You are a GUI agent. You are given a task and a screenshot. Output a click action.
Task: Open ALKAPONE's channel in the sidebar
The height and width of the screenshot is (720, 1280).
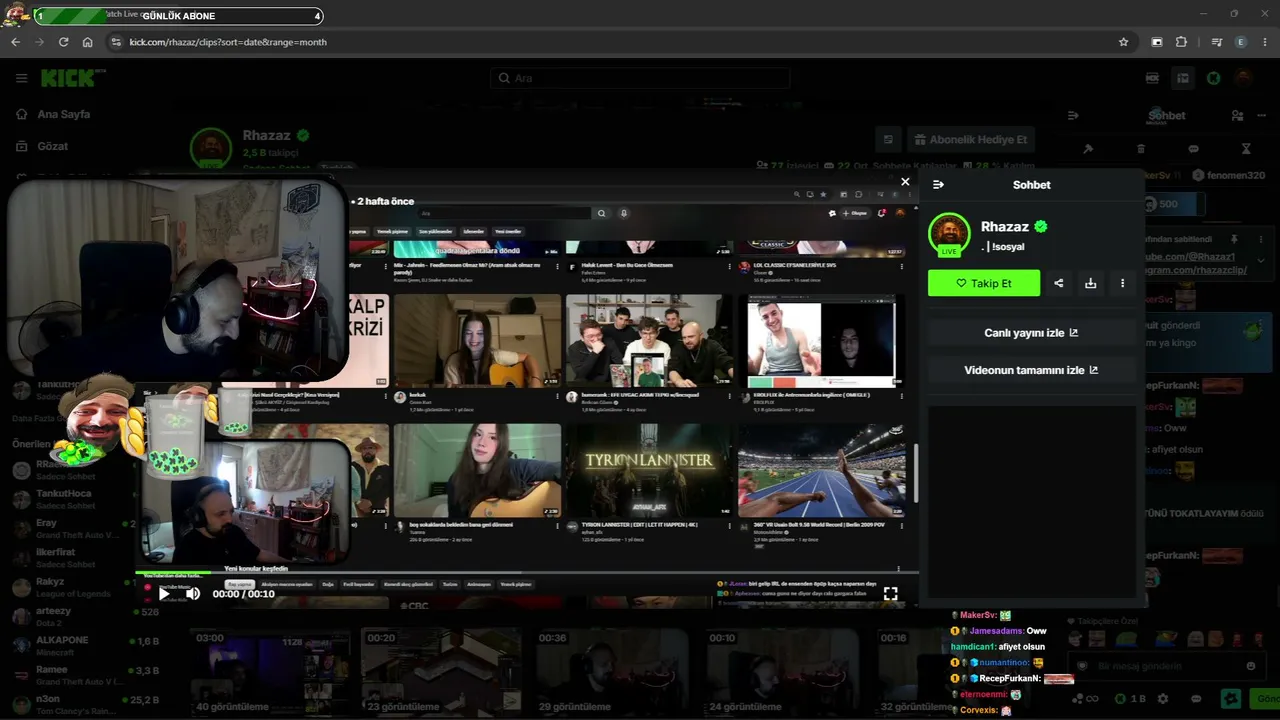tap(85, 646)
